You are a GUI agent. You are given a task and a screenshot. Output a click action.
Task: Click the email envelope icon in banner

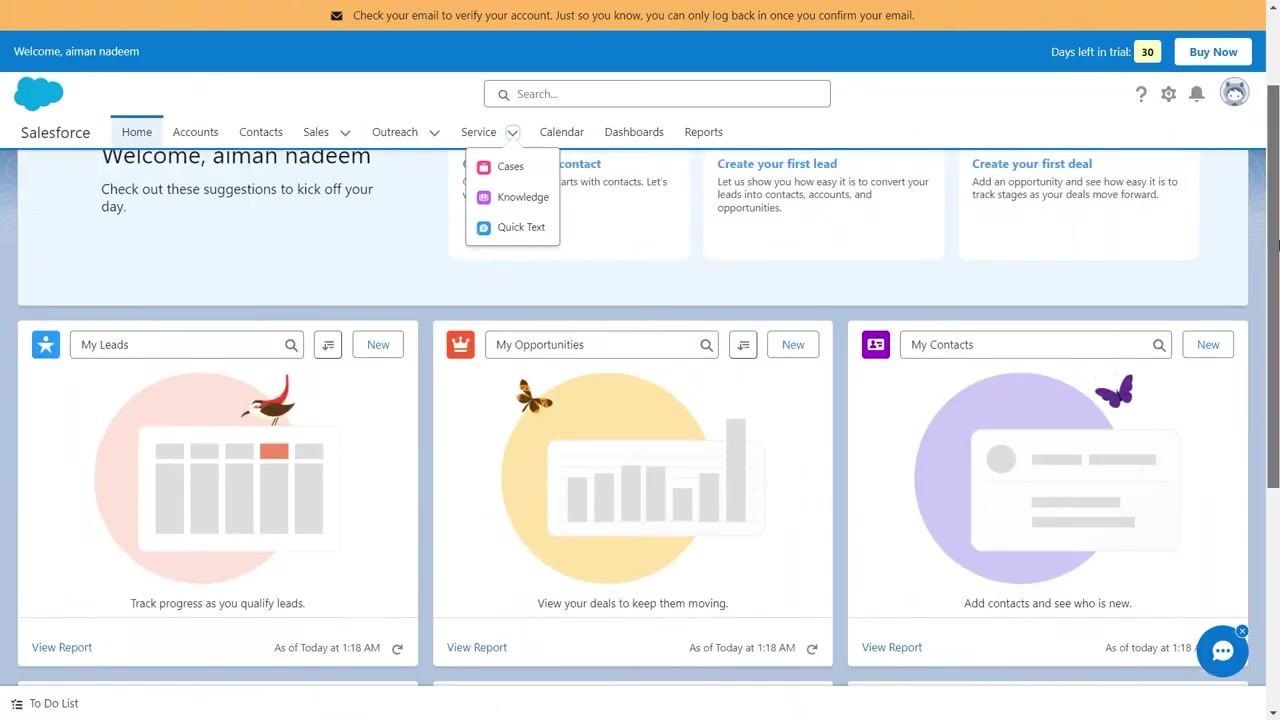(336, 16)
